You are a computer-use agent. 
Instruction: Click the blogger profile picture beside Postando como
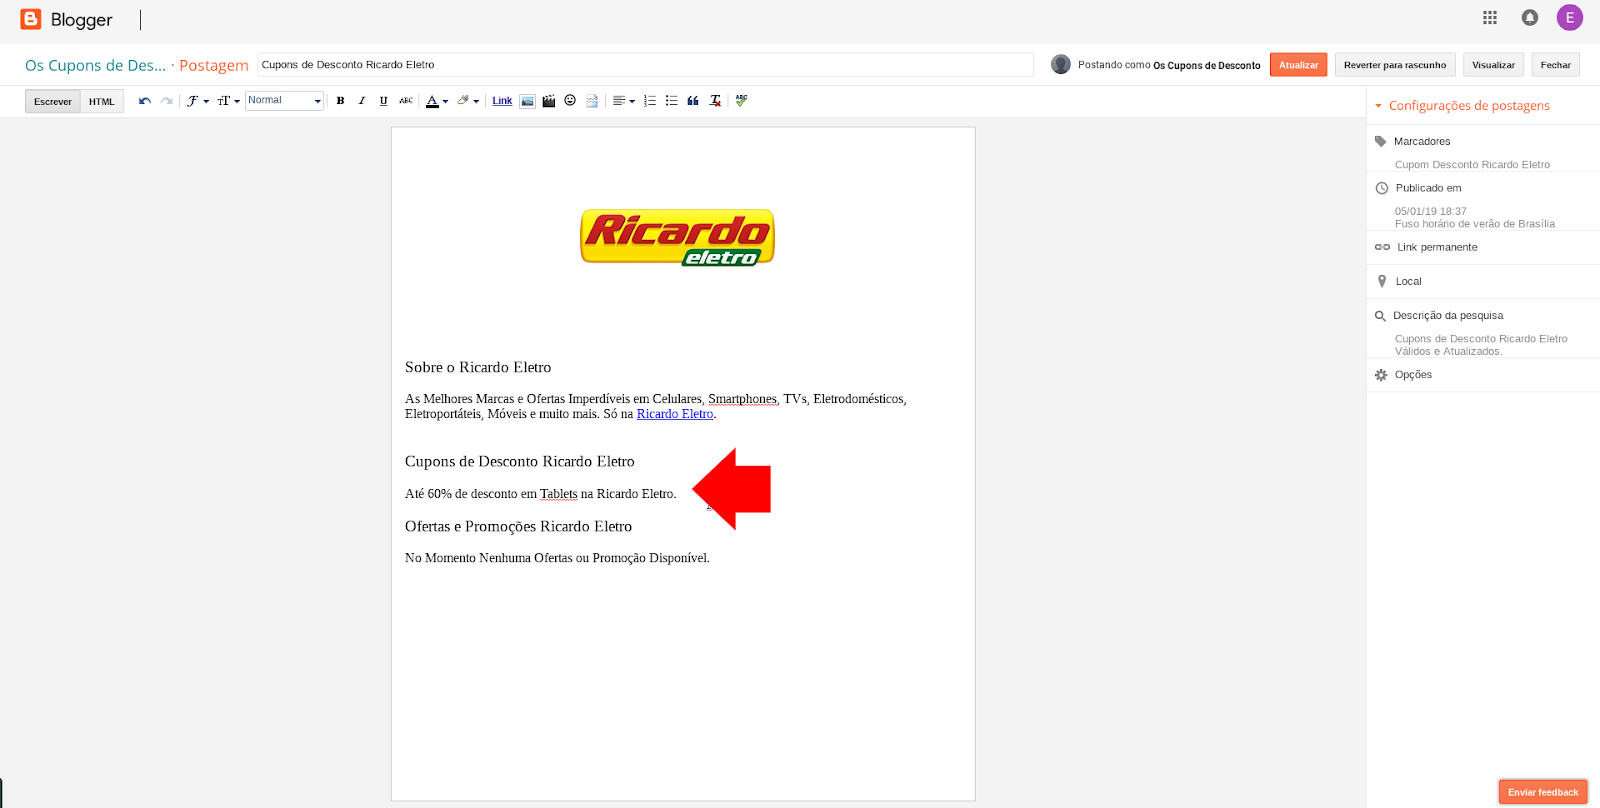coord(1061,64)
